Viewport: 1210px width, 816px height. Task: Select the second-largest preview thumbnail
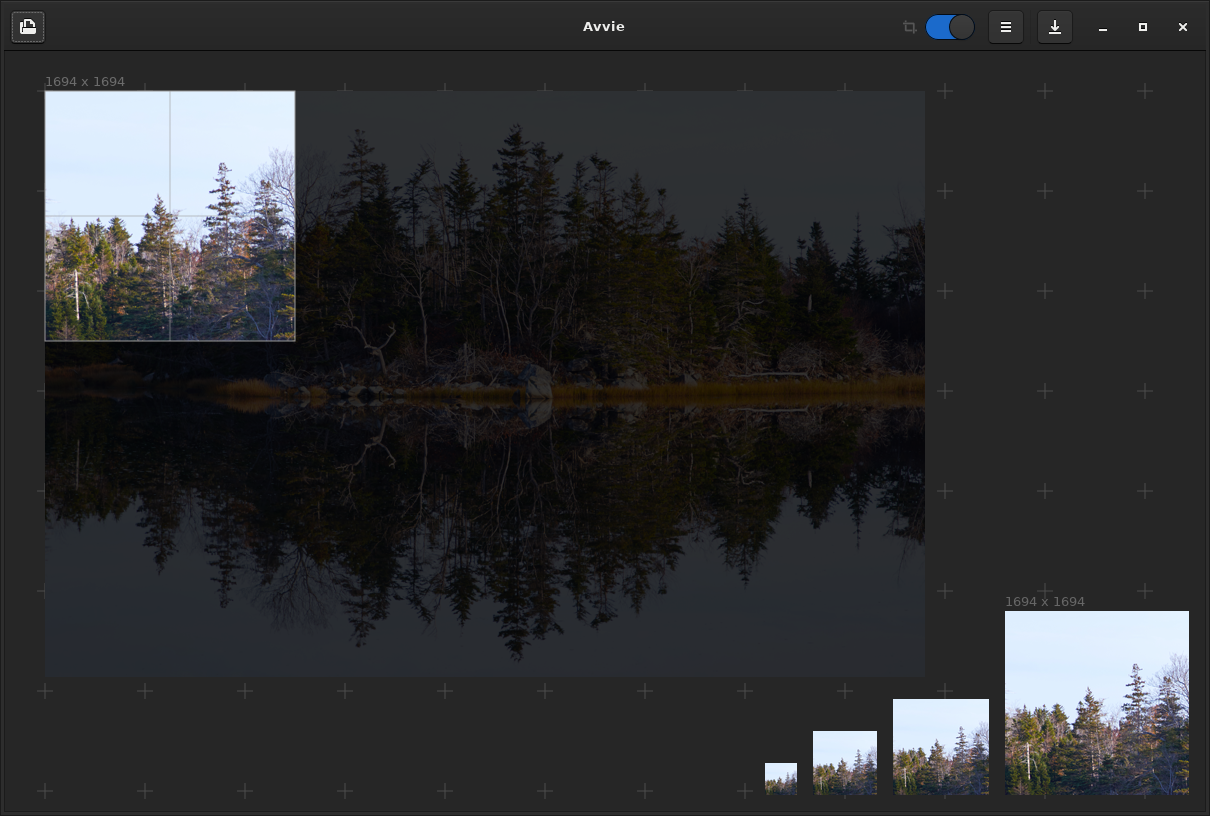pyautogui.click(x=941, y=747)
